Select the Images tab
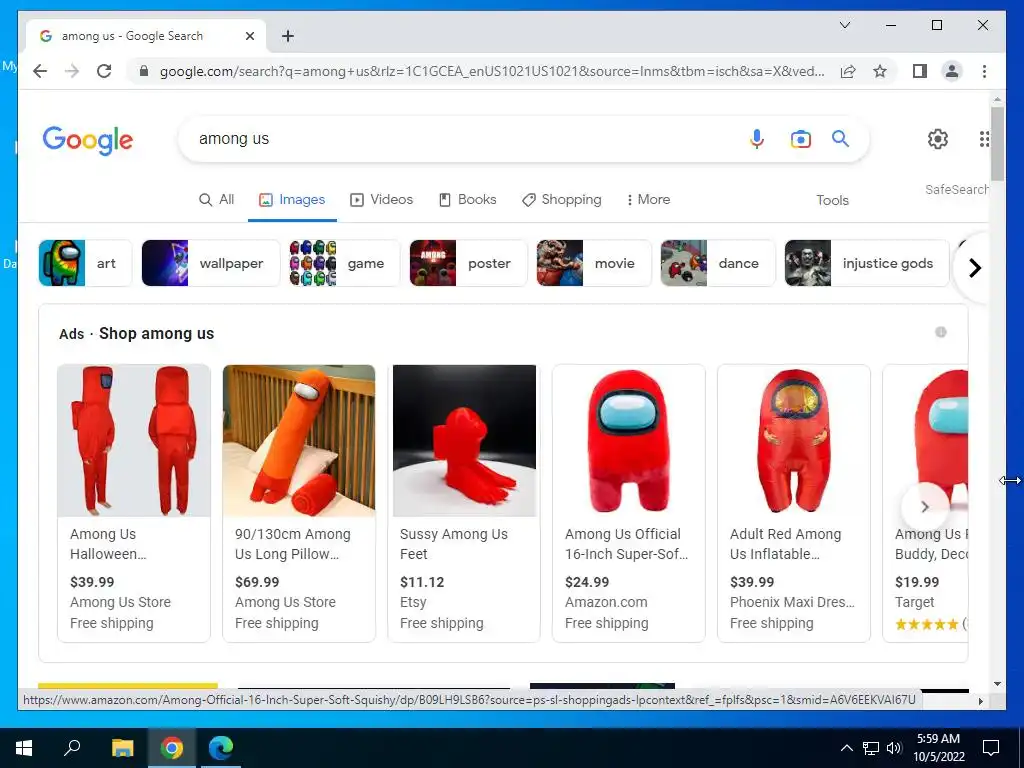1024x768 pixels. [292, 199]
